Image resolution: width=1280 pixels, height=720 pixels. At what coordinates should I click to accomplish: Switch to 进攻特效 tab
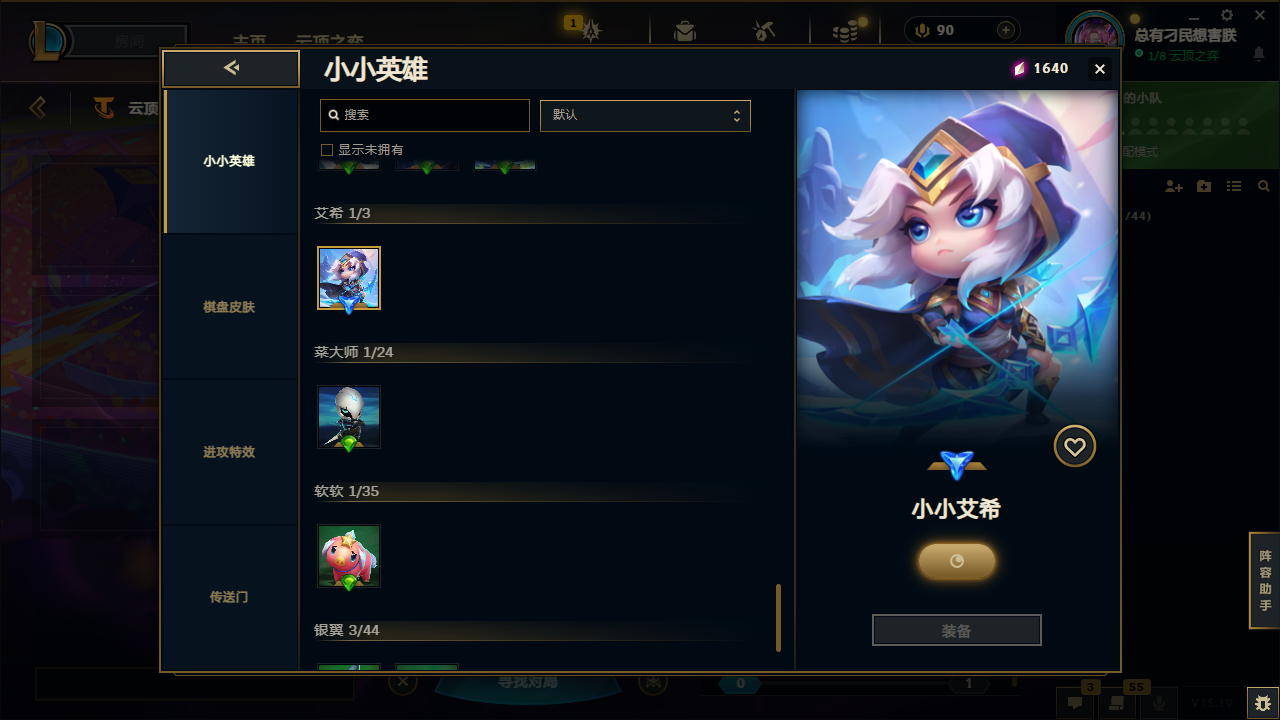click(x=229, y=452)
